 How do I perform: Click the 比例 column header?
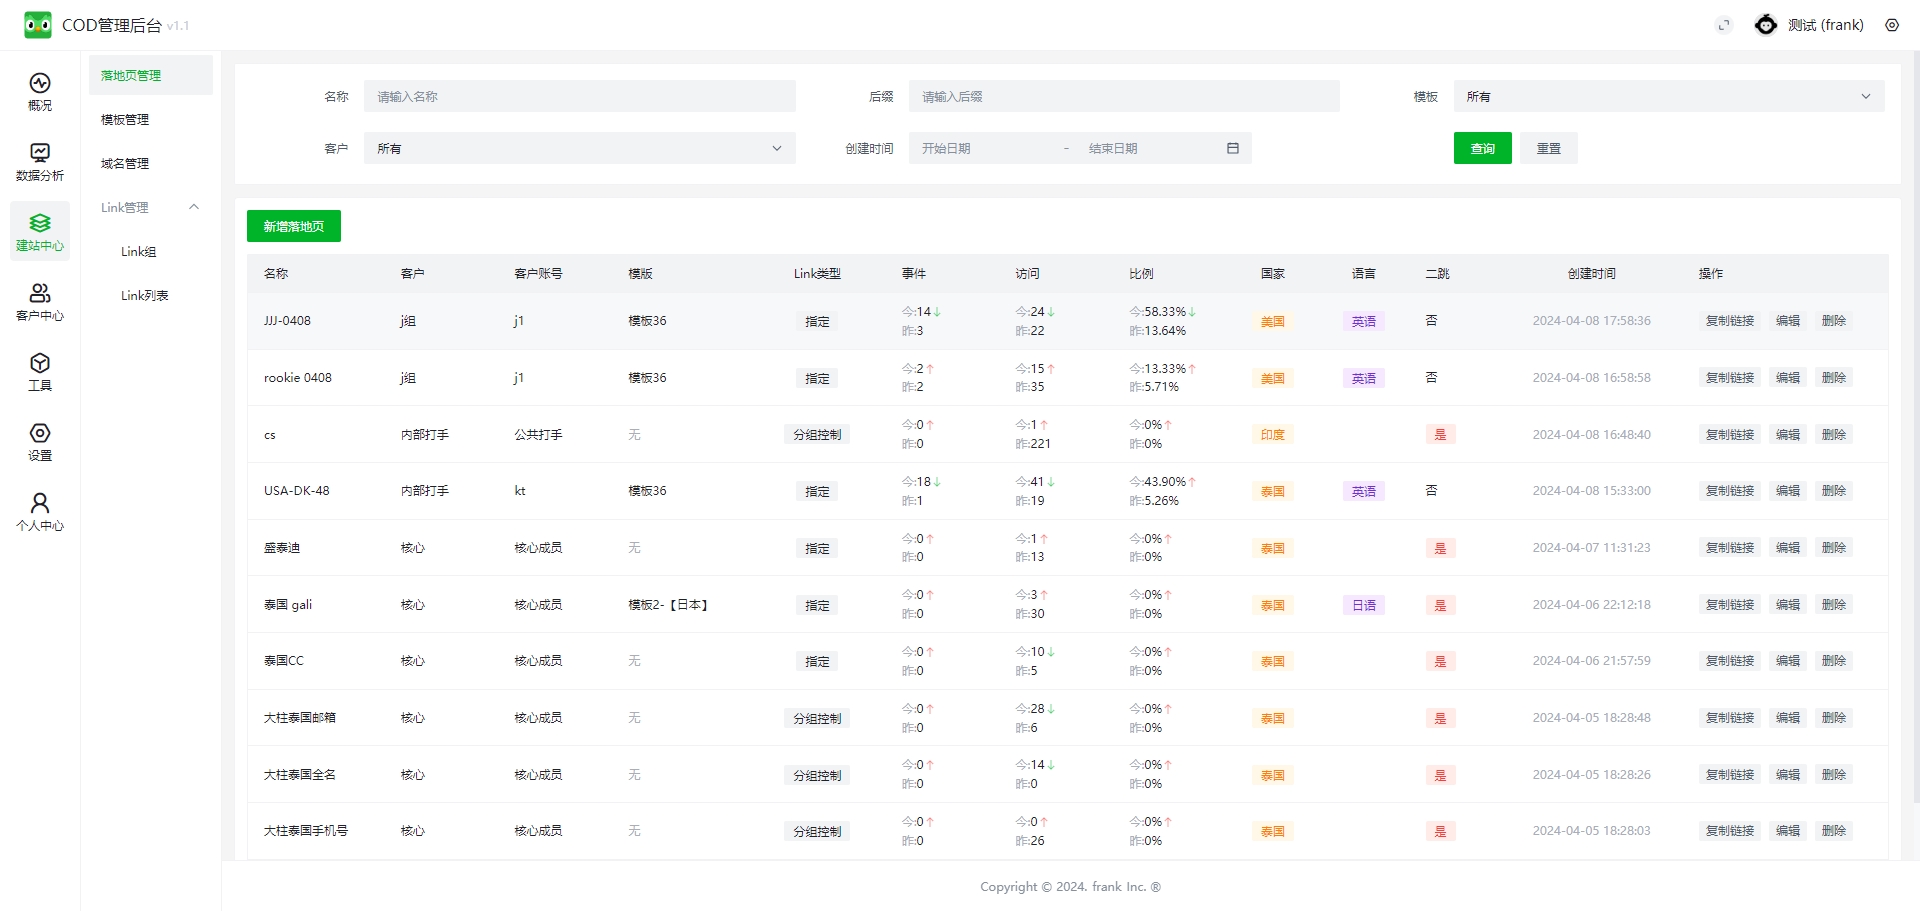click(x=1141, y=273)
